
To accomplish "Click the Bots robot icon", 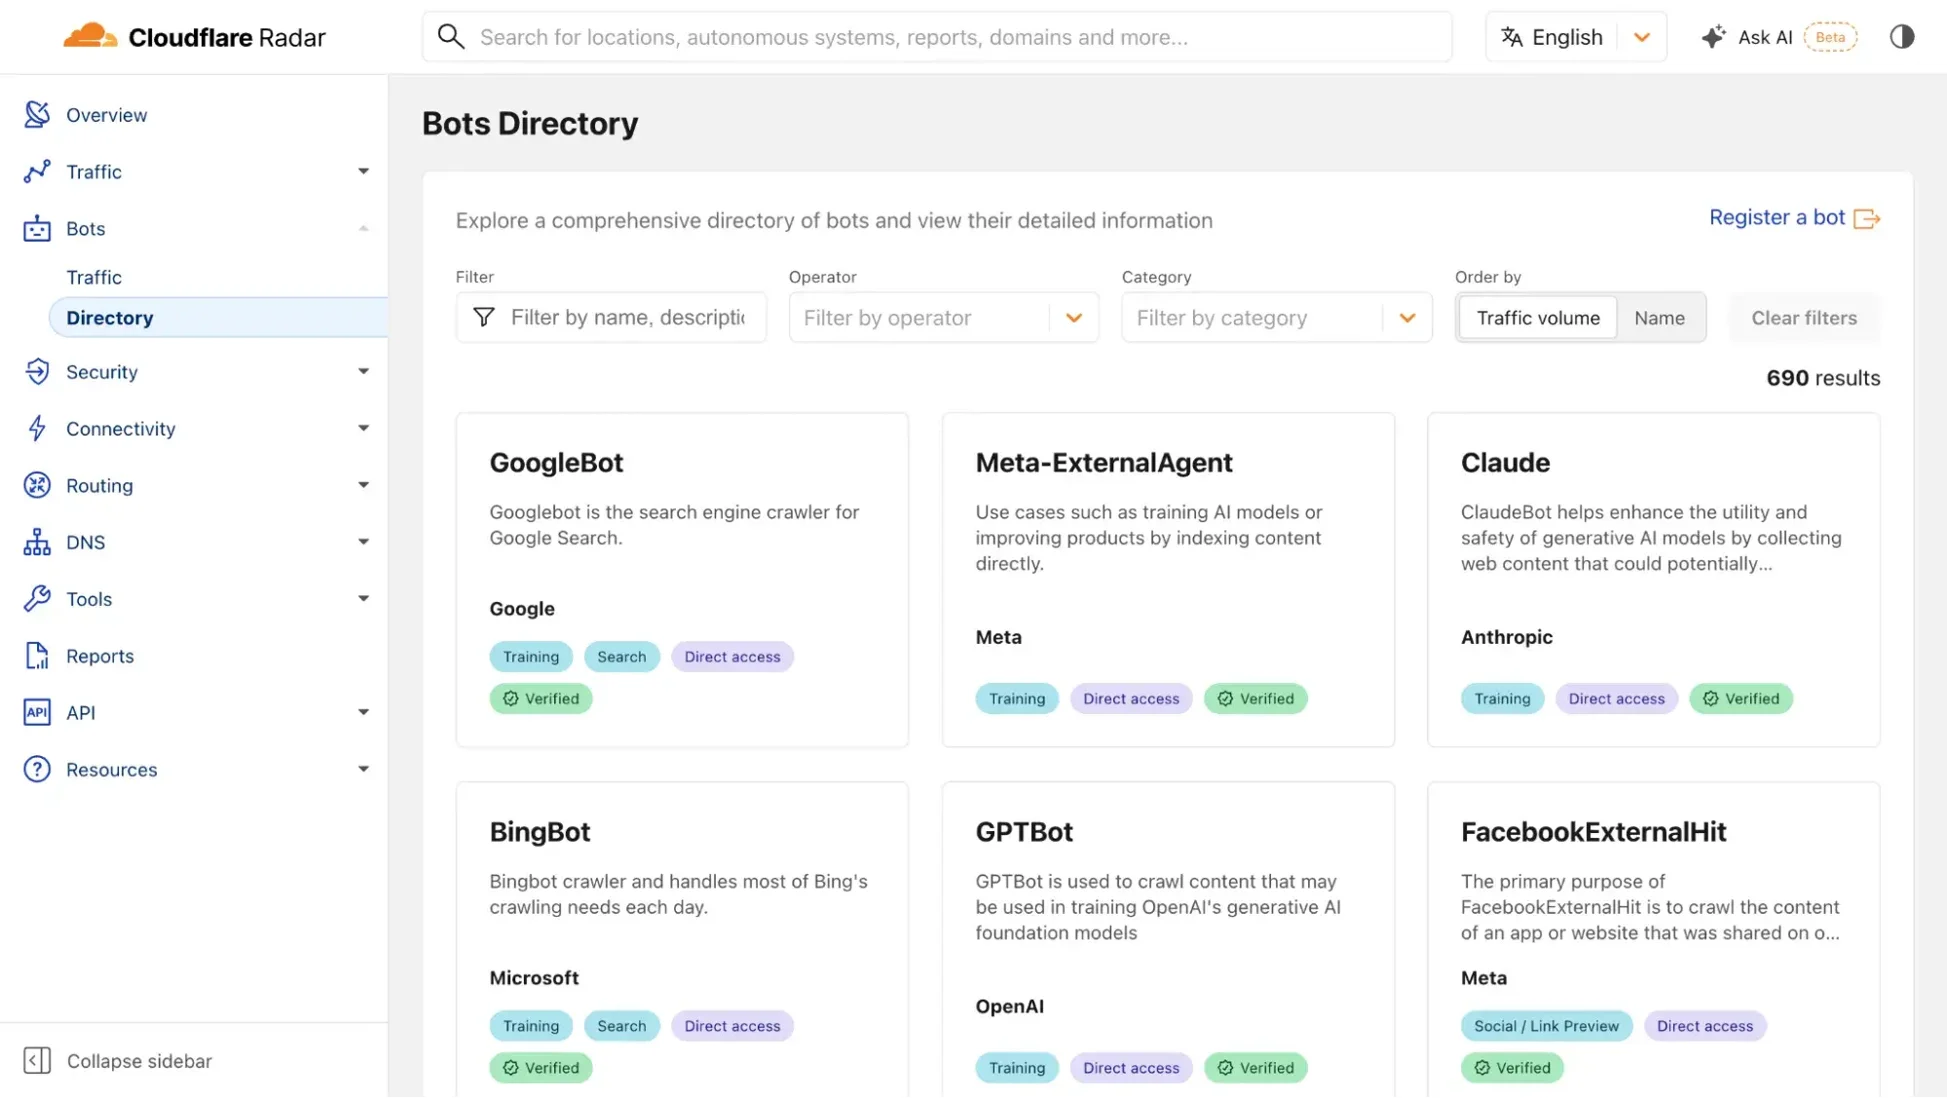I will click(x=37, y=229).
